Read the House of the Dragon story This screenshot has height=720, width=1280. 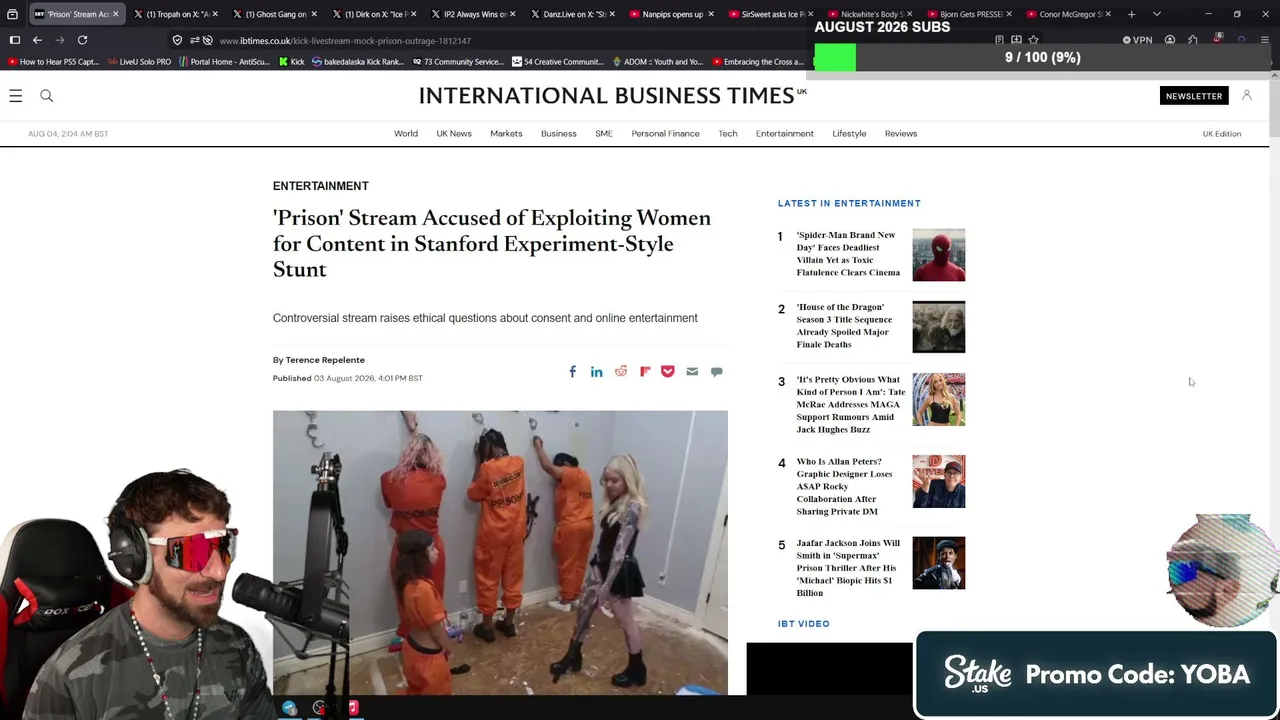coord(844,326)
